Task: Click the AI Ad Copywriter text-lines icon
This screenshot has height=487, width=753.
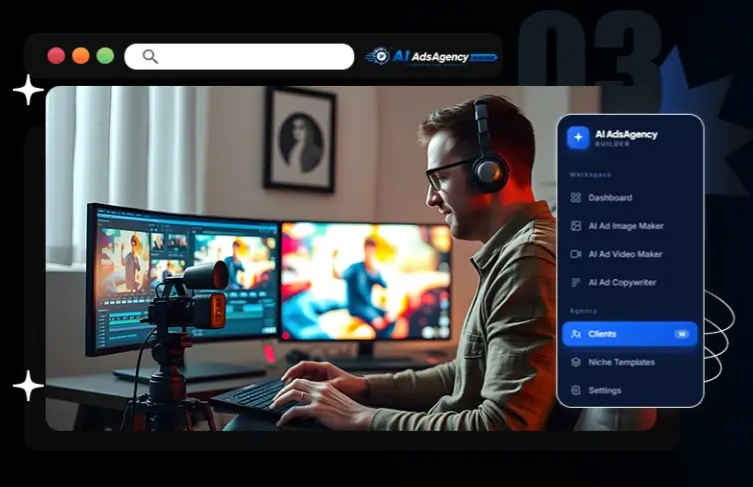Action: (x=575, y=282)
